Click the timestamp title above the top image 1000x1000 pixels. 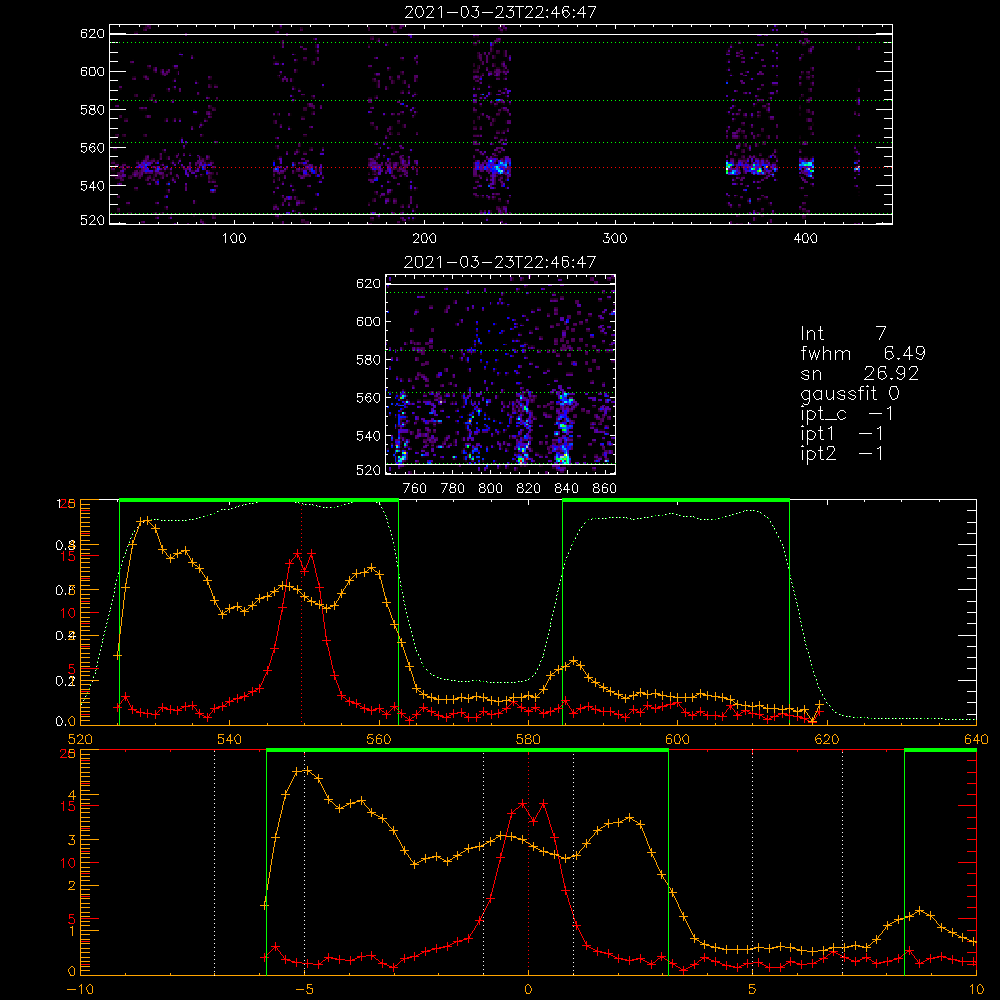(501, 12)
